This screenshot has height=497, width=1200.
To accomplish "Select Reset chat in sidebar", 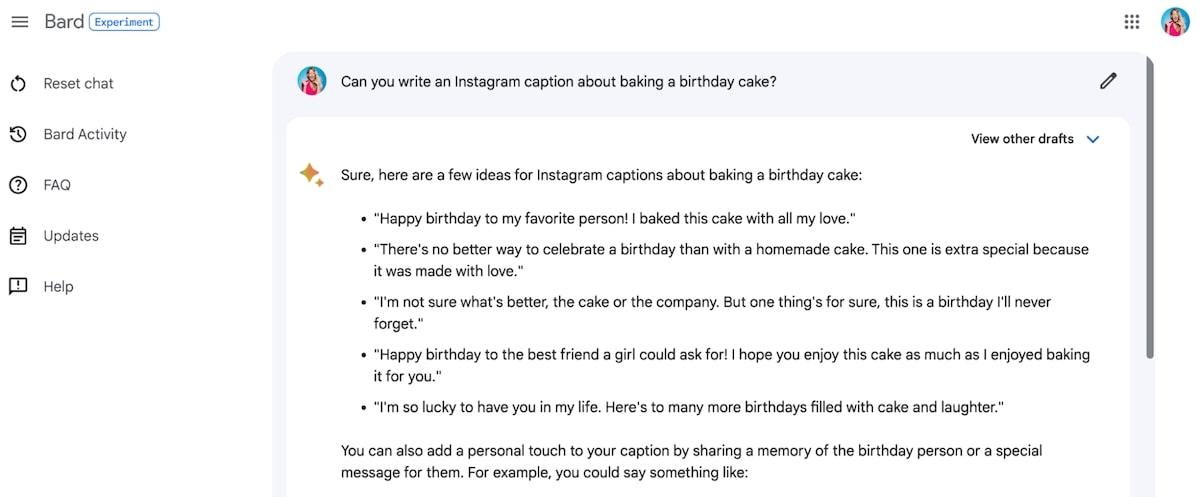I will tap(78, 84).
